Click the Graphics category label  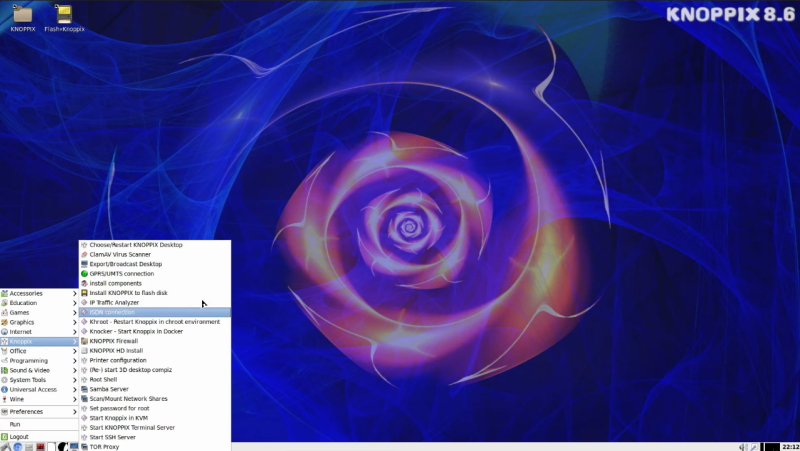(22, 322)
